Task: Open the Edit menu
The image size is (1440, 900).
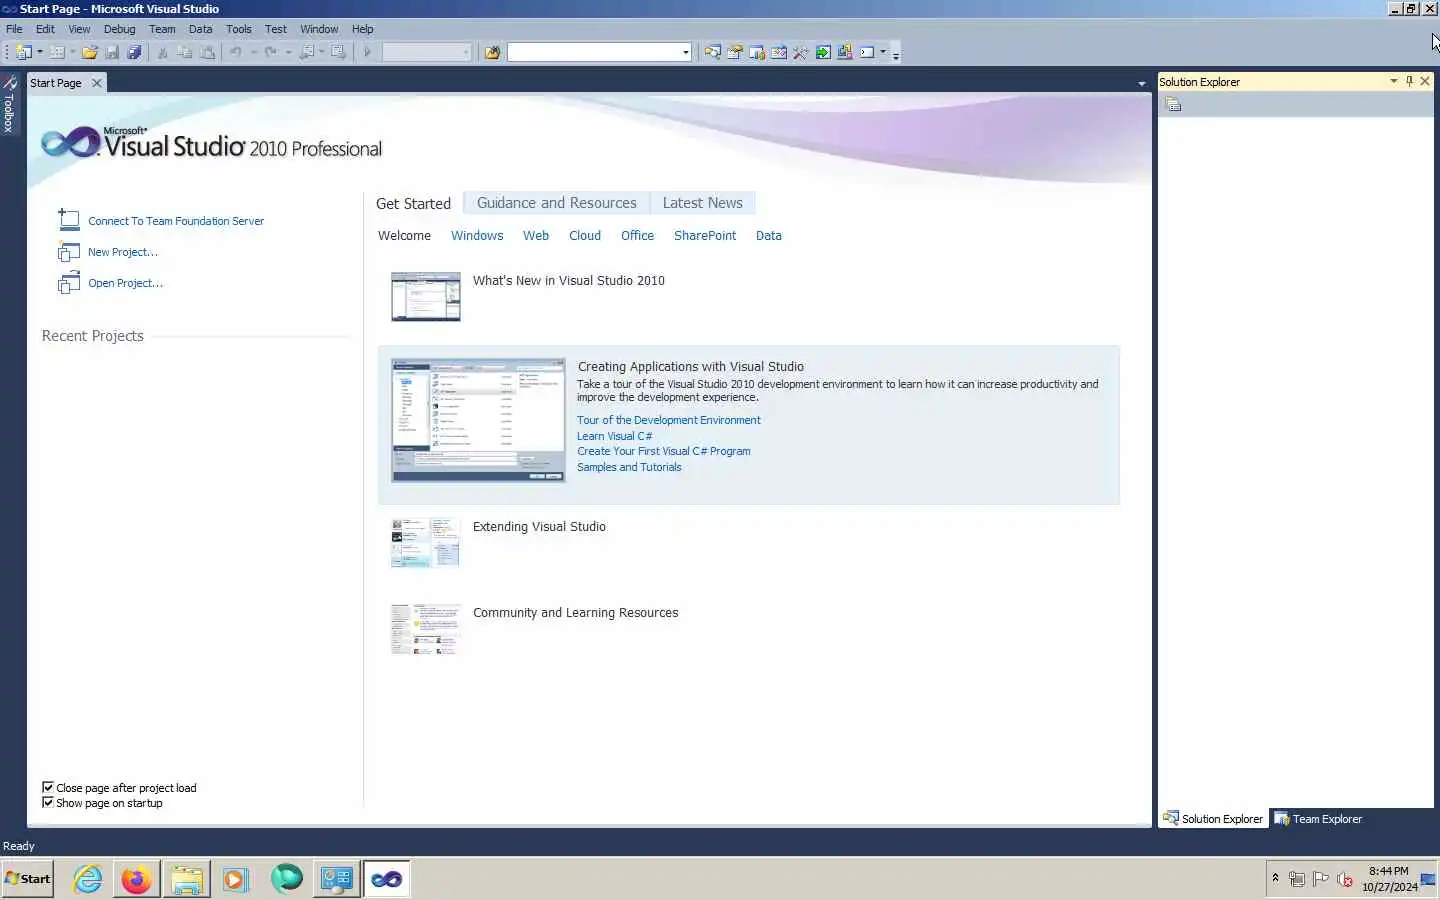Action: 45,29
